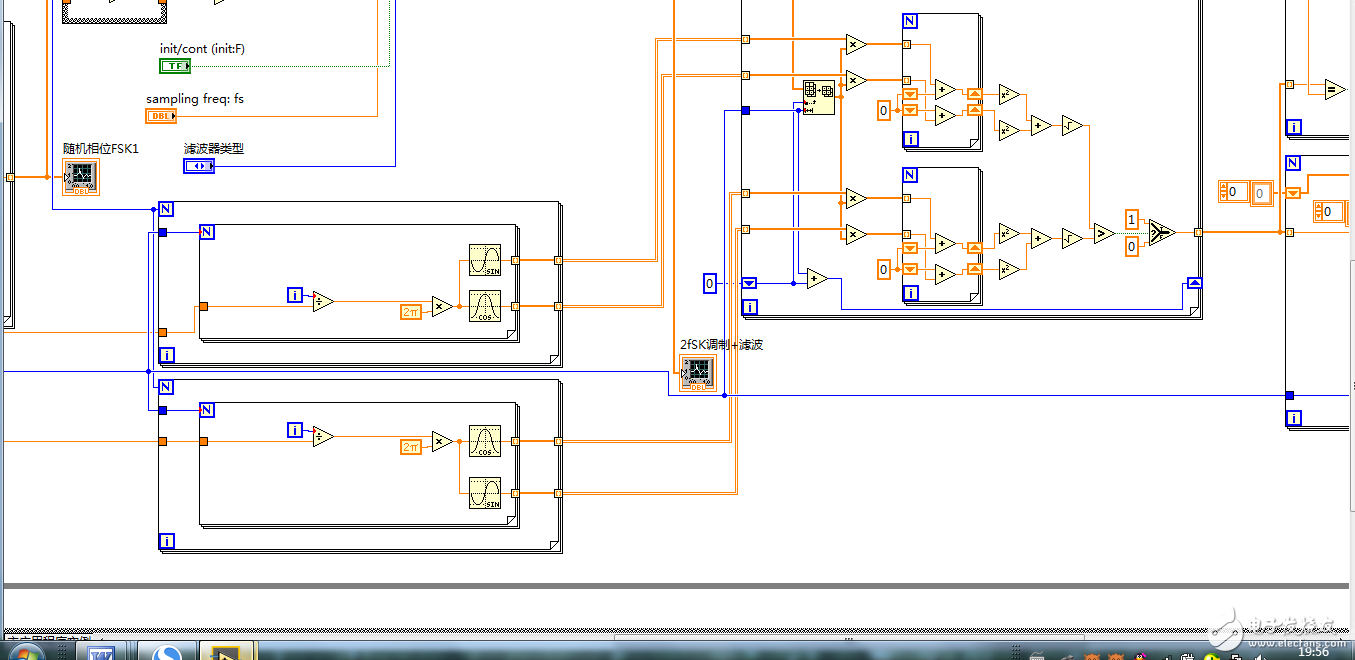Click the greyed 0 element of the array constant
This screenshot has height=660, width=1355.
(1261, 193)
